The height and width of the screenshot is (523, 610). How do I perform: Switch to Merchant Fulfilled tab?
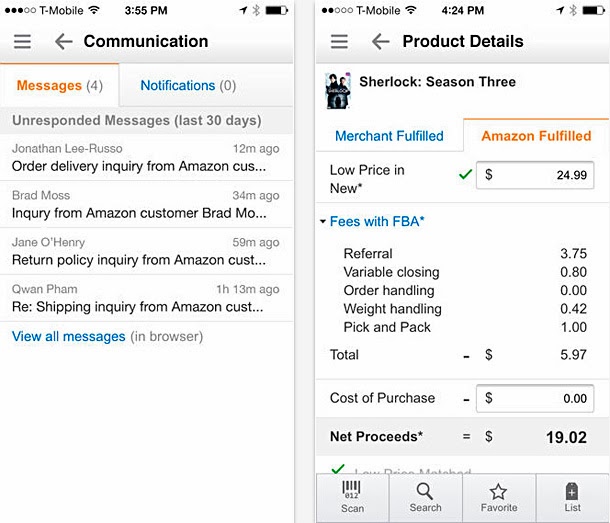[x=389, y=136]
